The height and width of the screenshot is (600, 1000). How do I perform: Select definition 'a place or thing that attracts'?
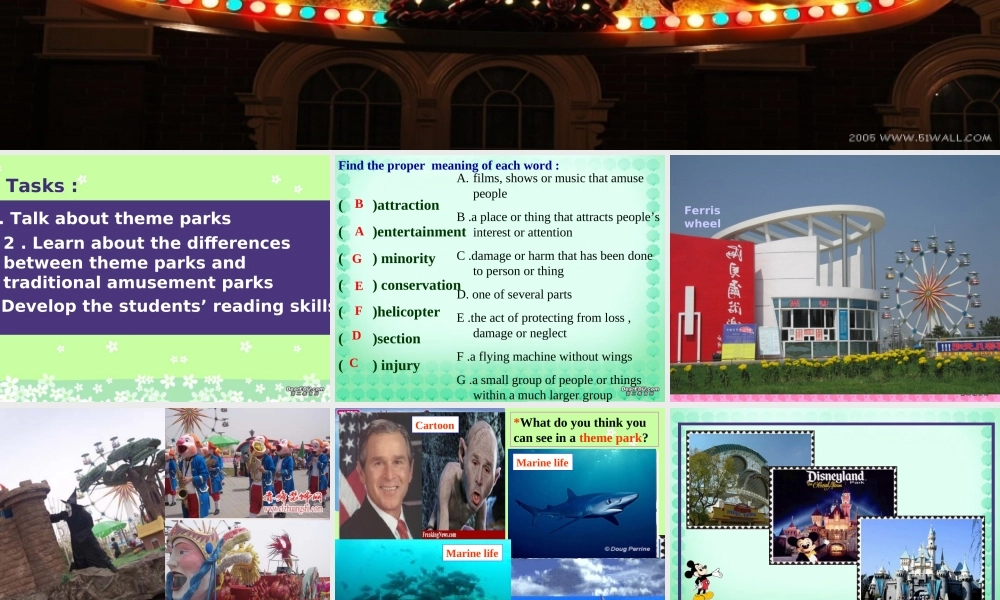point(558,224)
